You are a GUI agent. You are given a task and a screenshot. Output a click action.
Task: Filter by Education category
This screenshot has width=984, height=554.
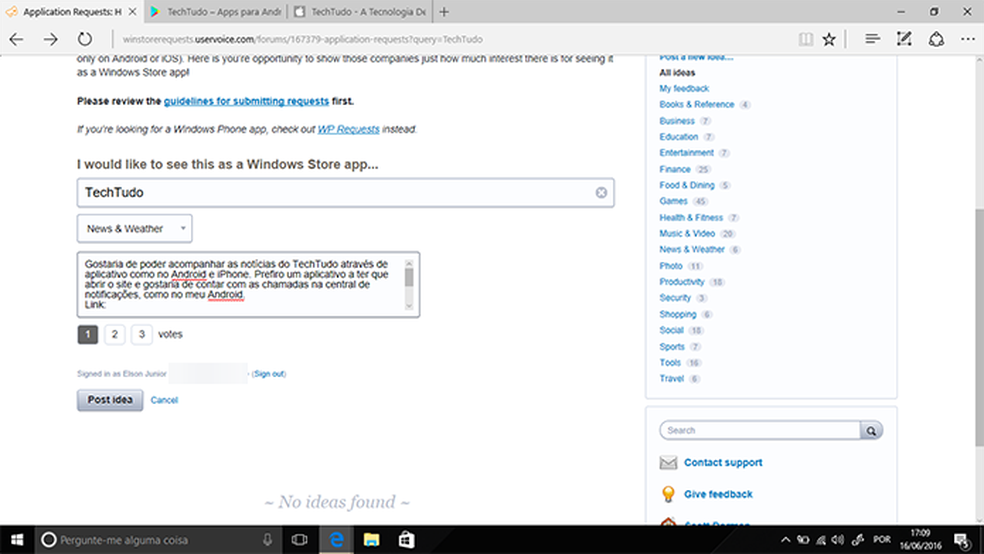[679, 137]
